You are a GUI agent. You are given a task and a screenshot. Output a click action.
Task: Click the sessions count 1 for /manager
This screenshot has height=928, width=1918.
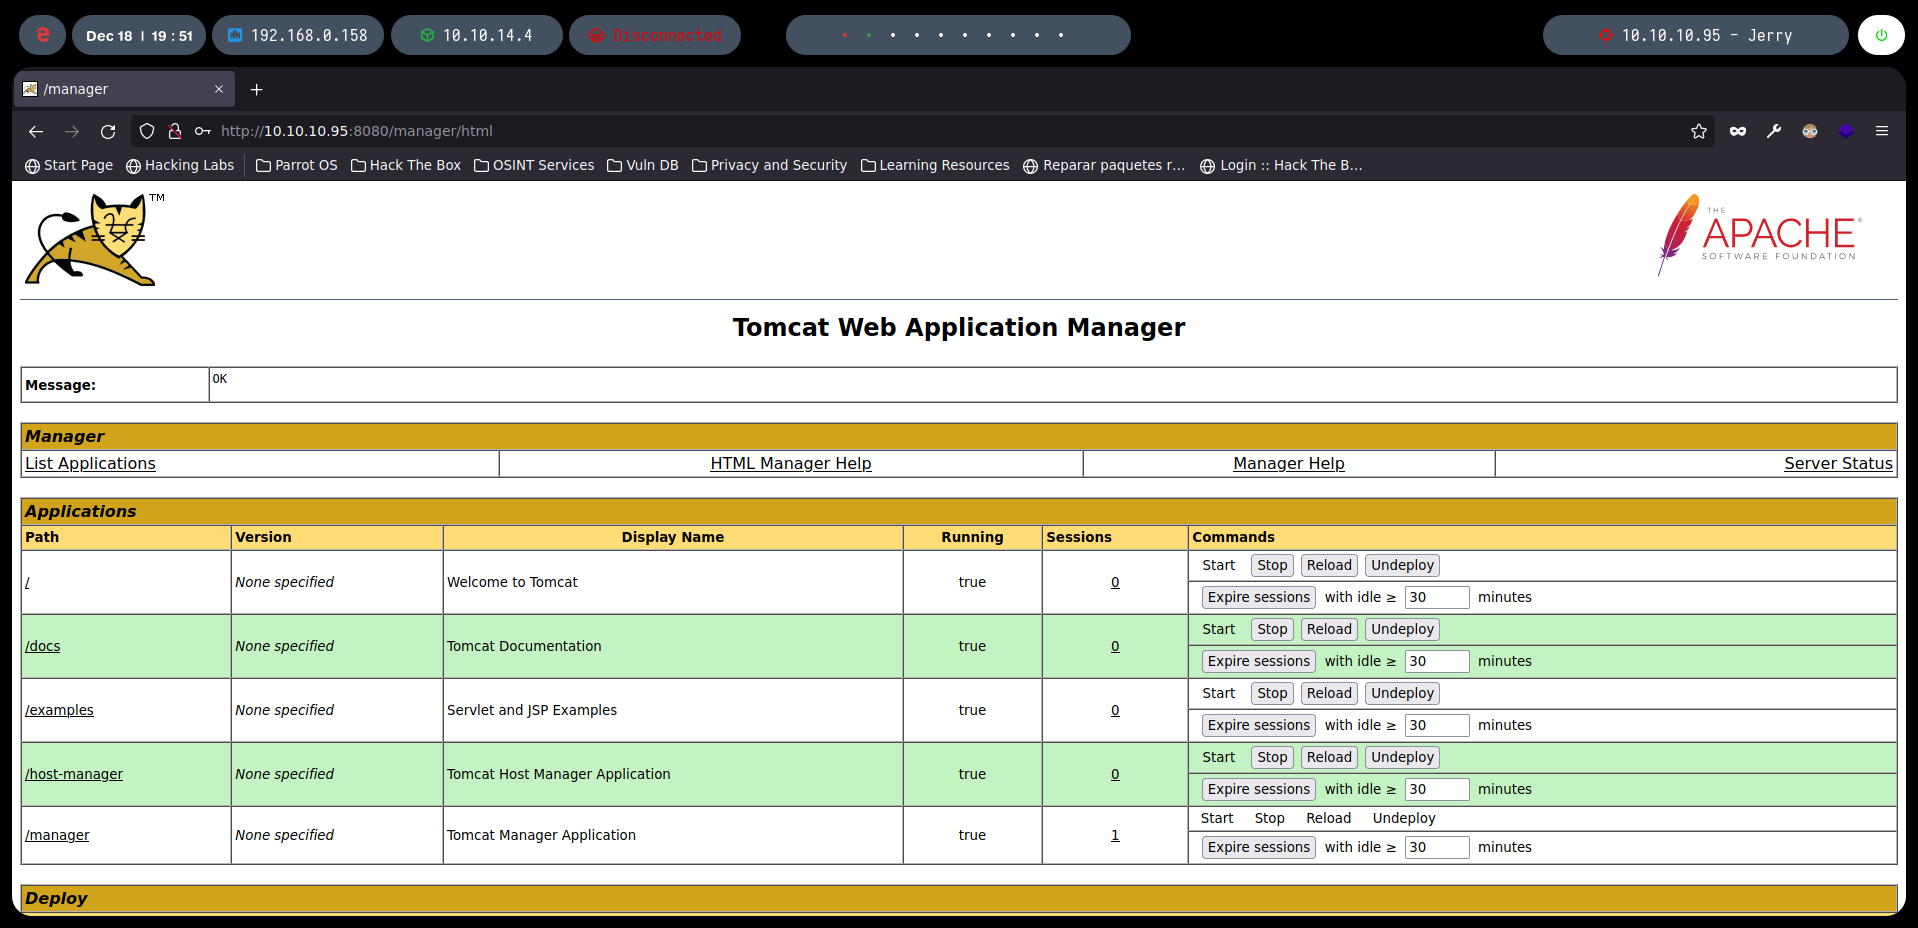click(x=1115, y=835)
